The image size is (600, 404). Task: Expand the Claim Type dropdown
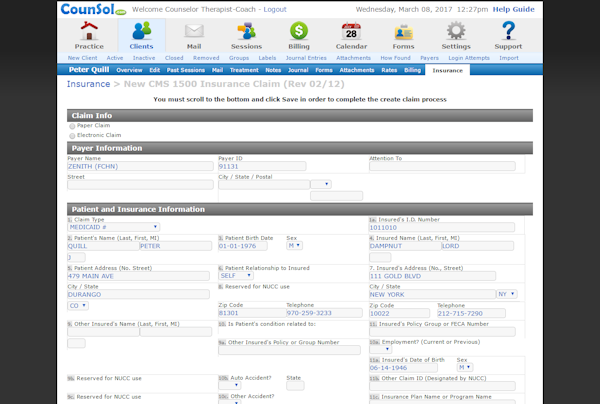click(x=113, y=227)
